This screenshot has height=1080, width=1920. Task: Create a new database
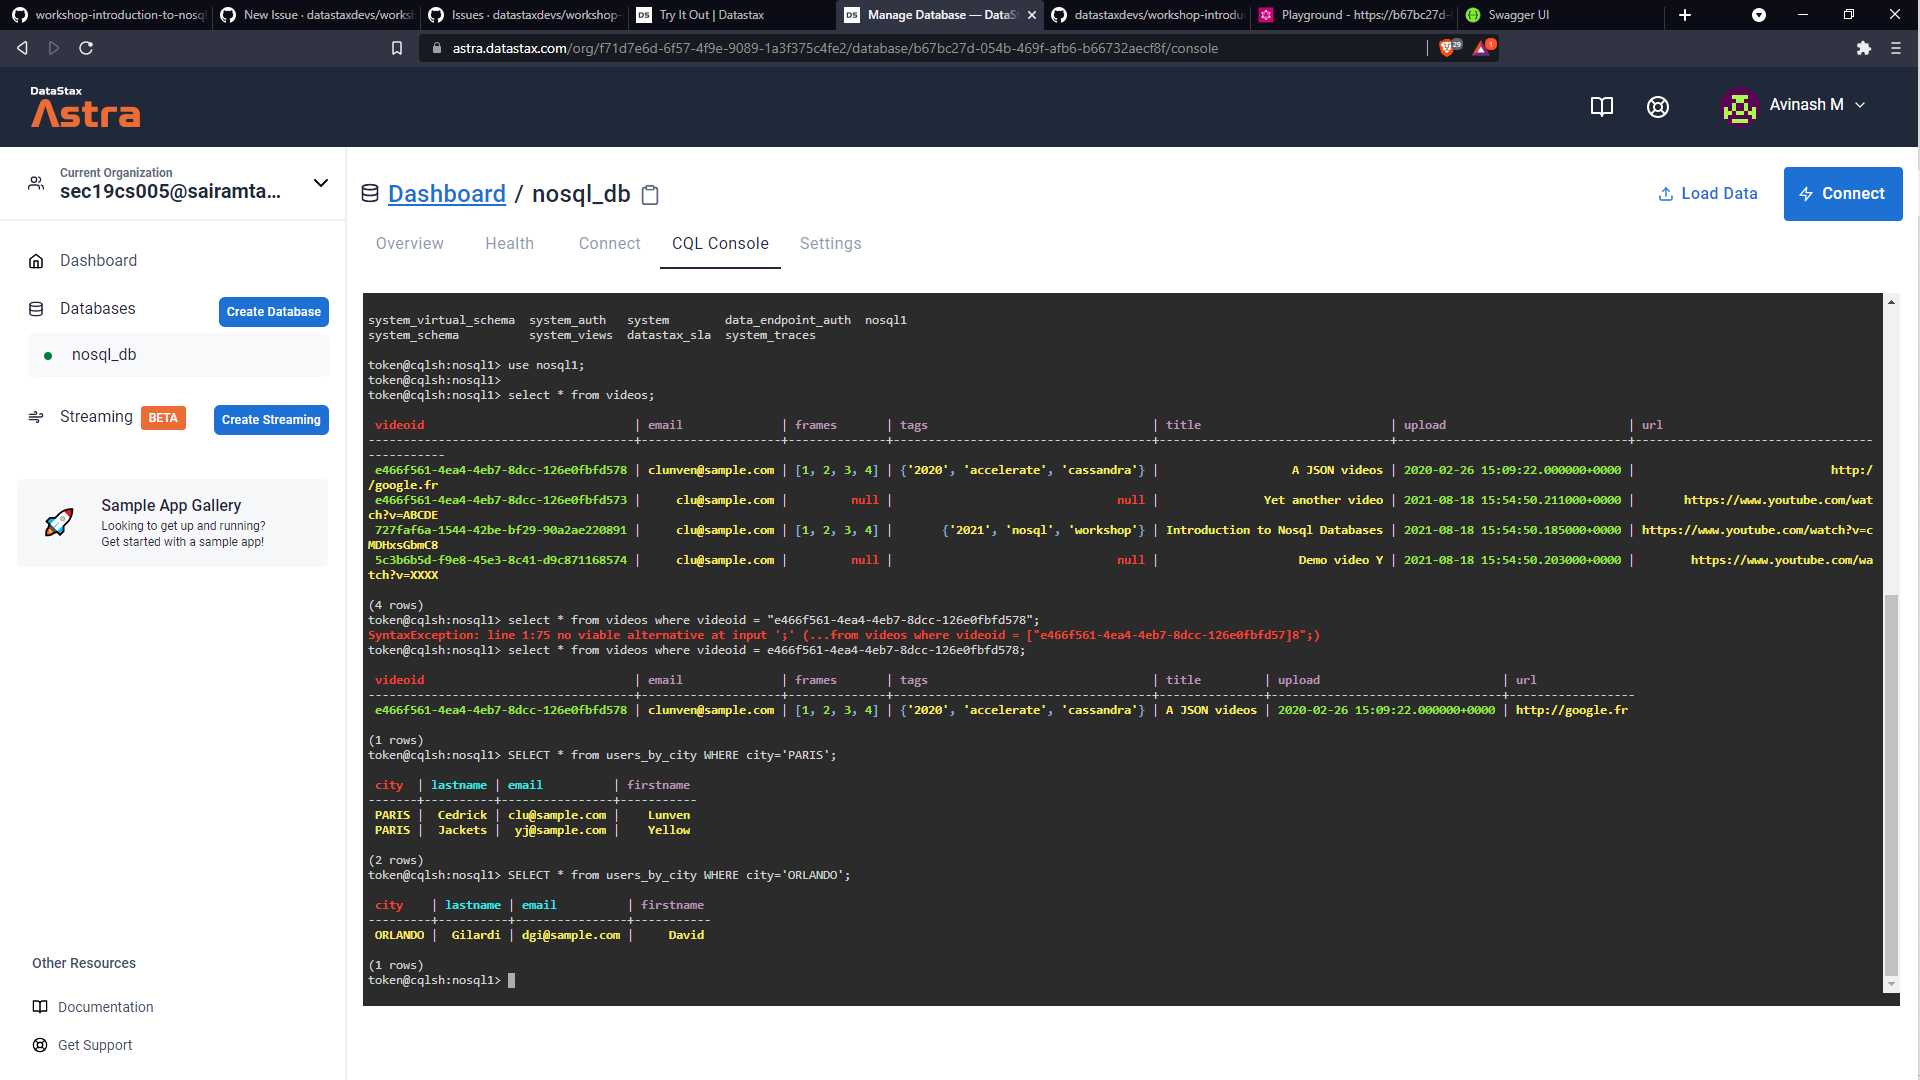(273, 311)
